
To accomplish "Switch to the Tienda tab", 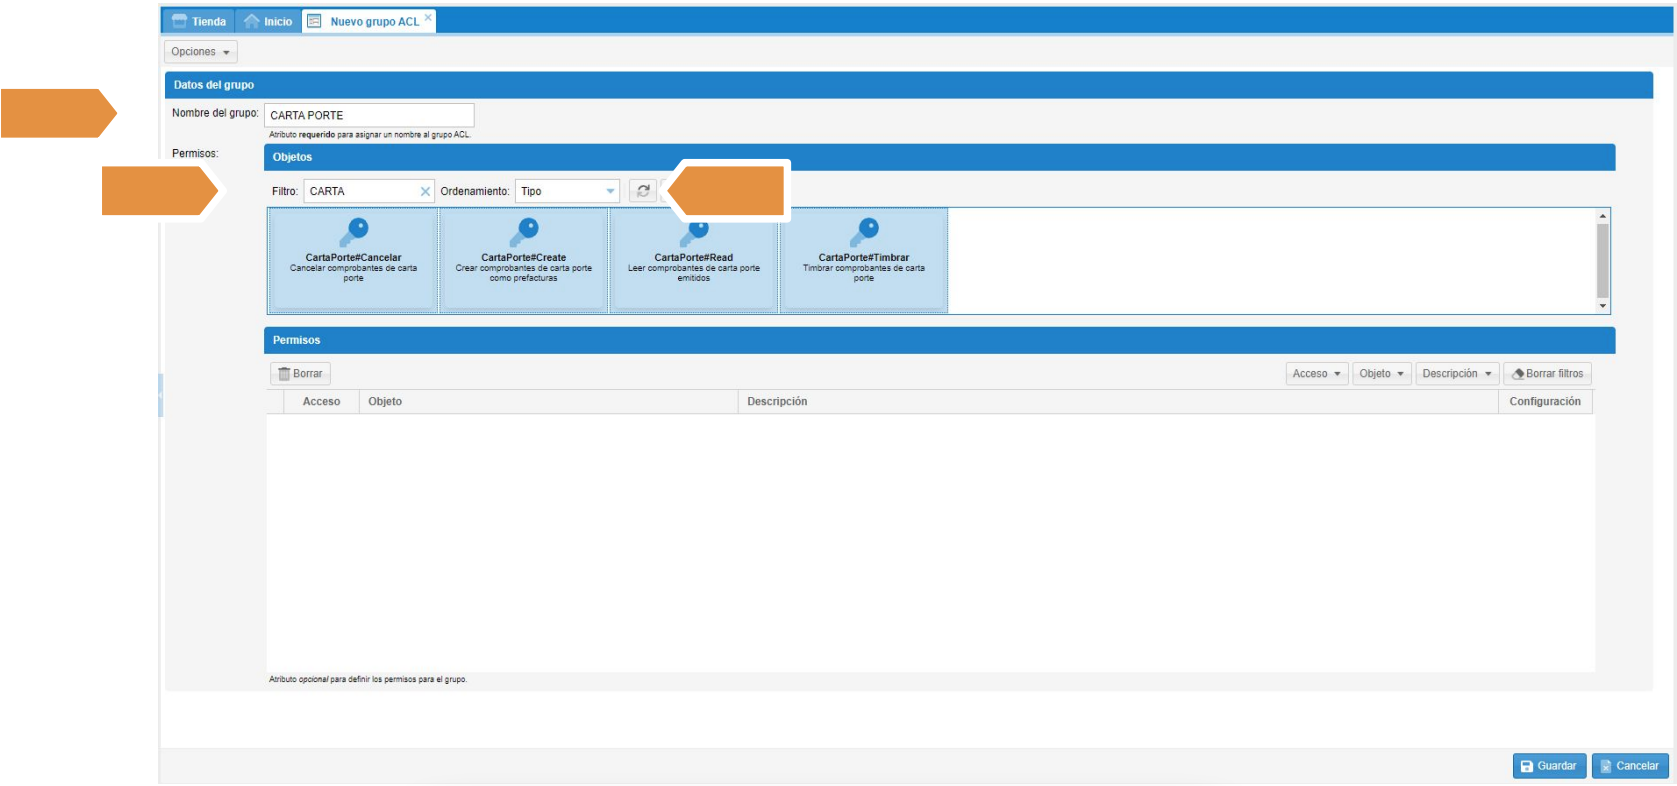I will coord(199,21).
